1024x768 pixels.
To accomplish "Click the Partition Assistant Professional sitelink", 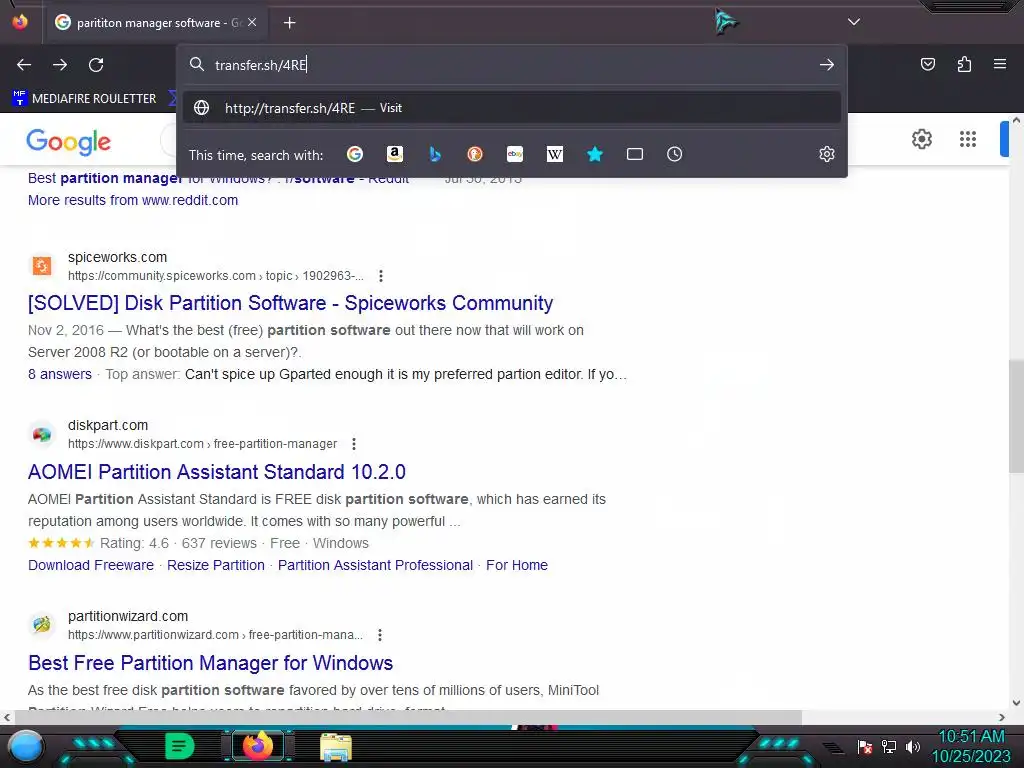I will [376, 565].
